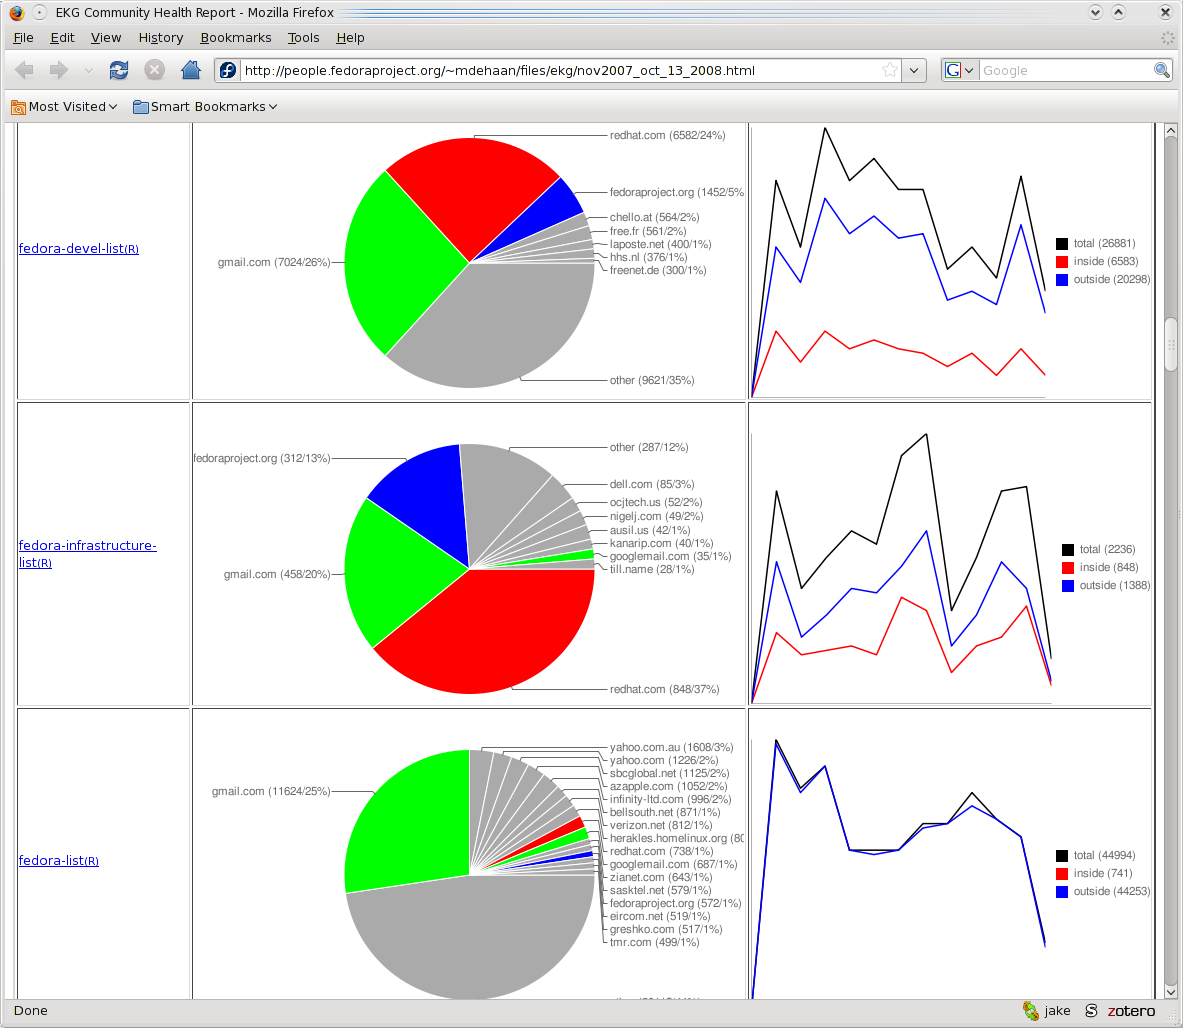Go to the Home page

point(191,70)
